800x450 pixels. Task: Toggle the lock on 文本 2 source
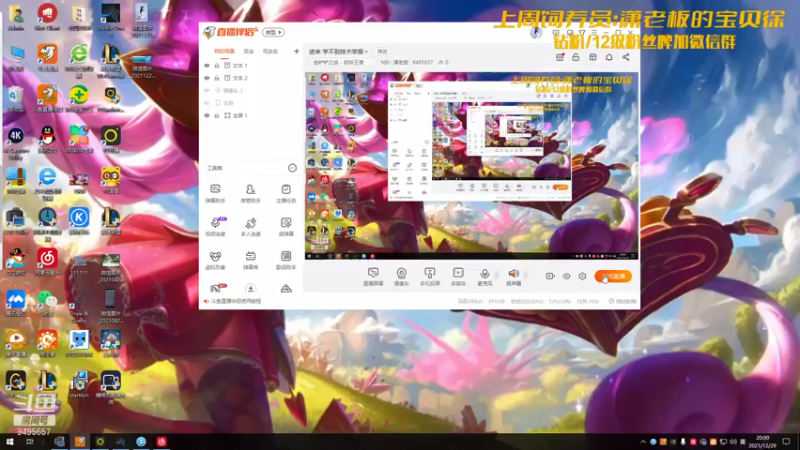tap(217, 78)
